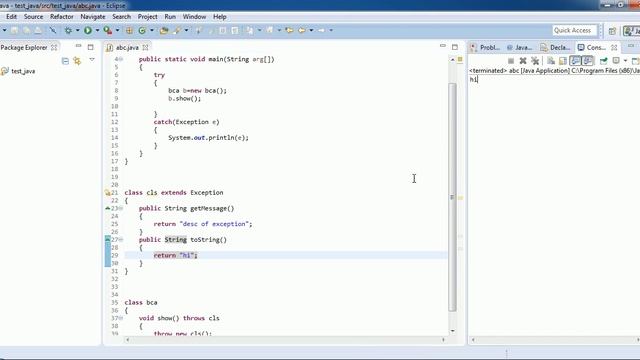Click the Quick Access search field

575,31
